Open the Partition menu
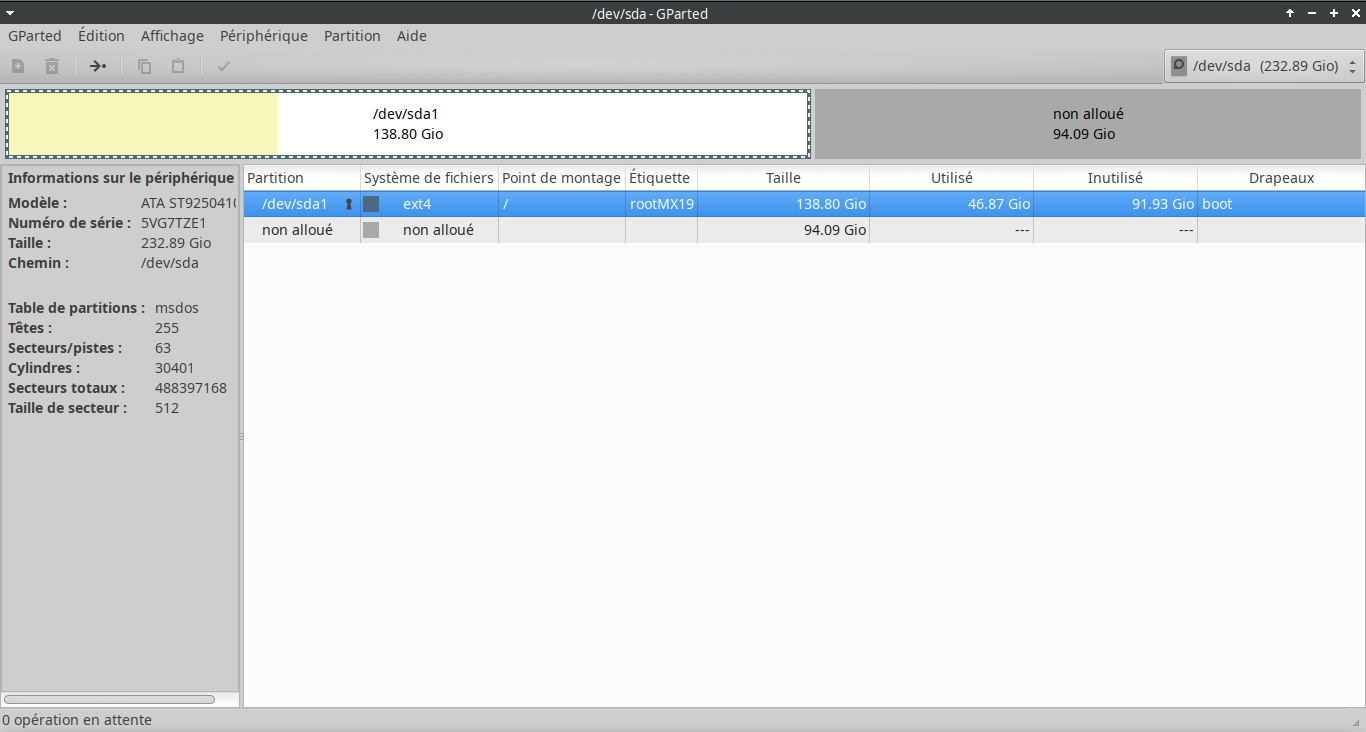This screenshot has height=732, width=1366. pos(352,36)
